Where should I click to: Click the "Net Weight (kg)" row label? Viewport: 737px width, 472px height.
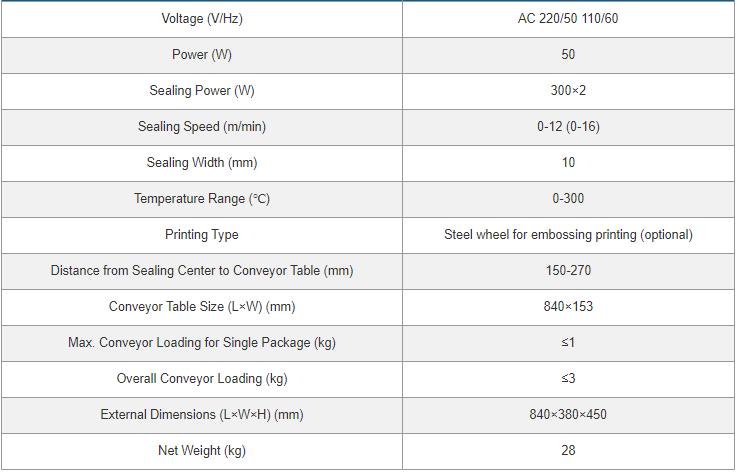(201, 451)
